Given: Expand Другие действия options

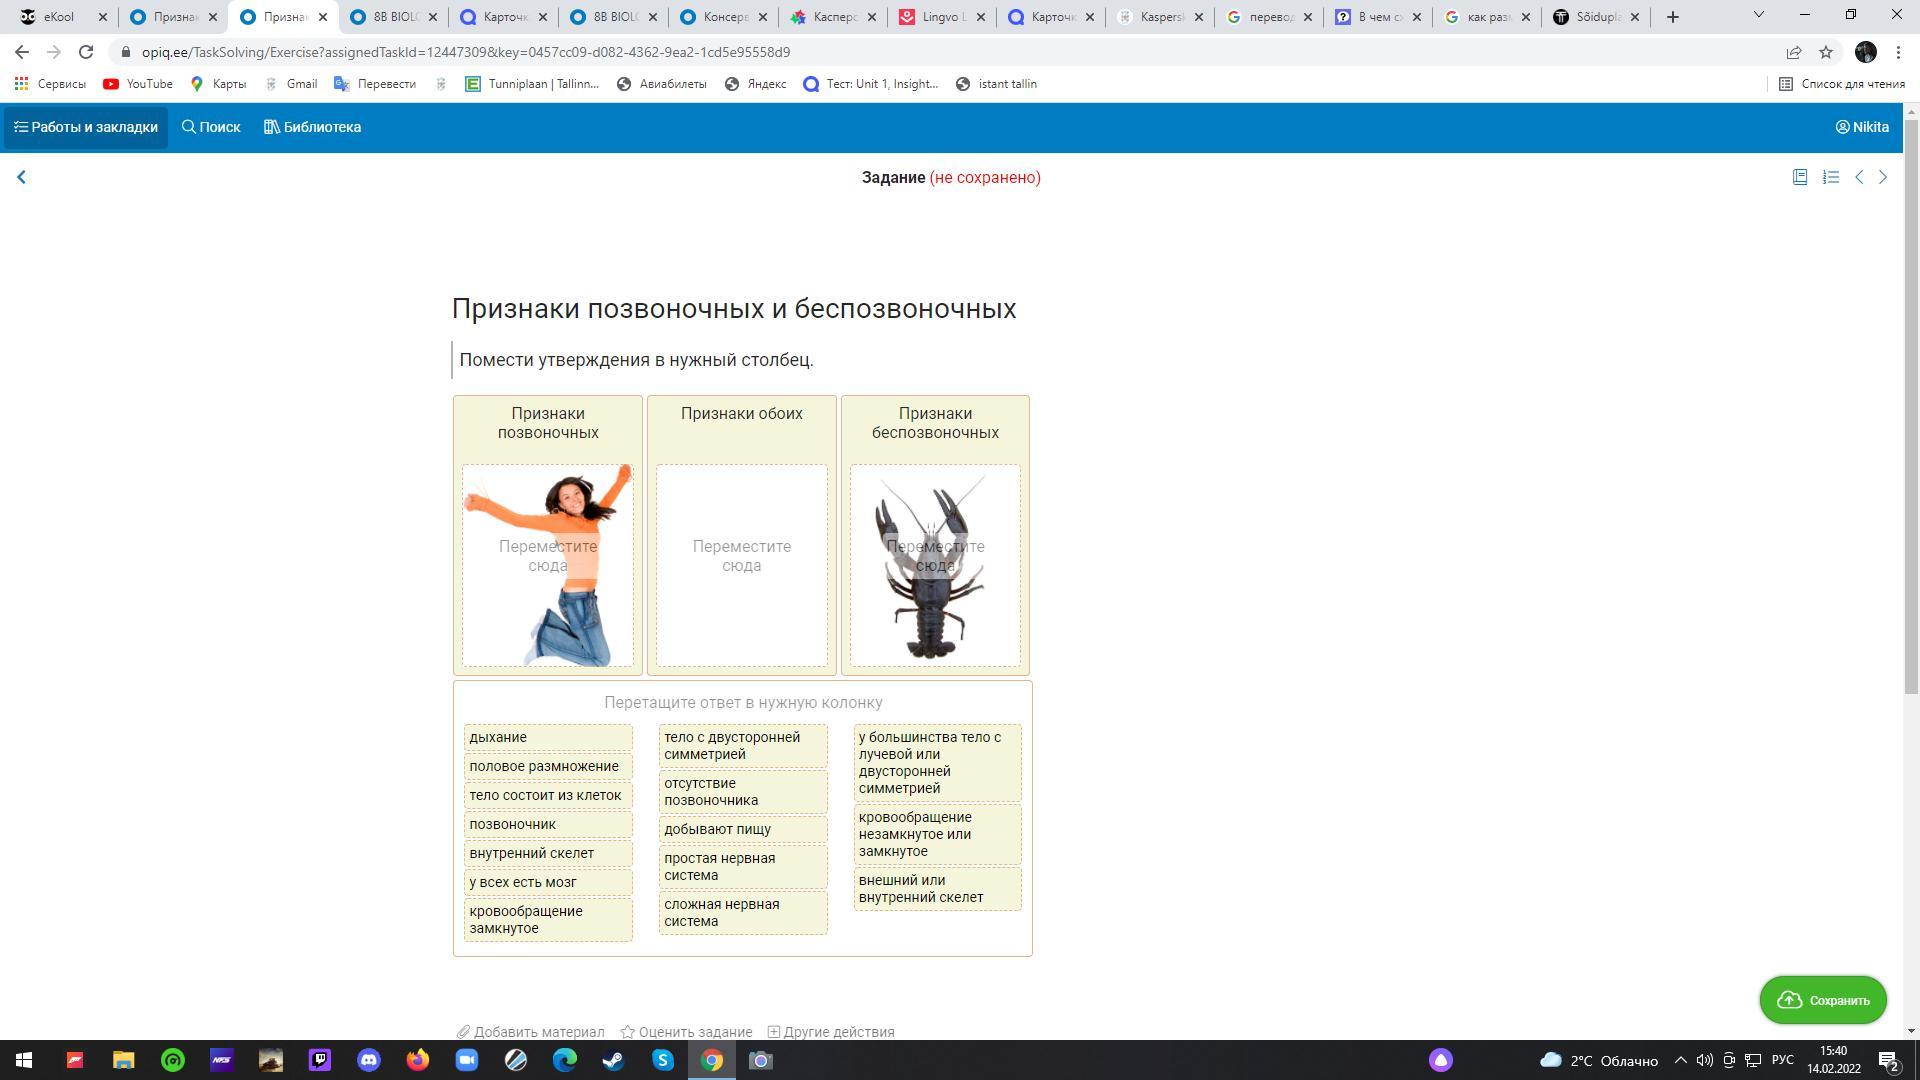Looking at the screenshot, I should coord(831,1031).
